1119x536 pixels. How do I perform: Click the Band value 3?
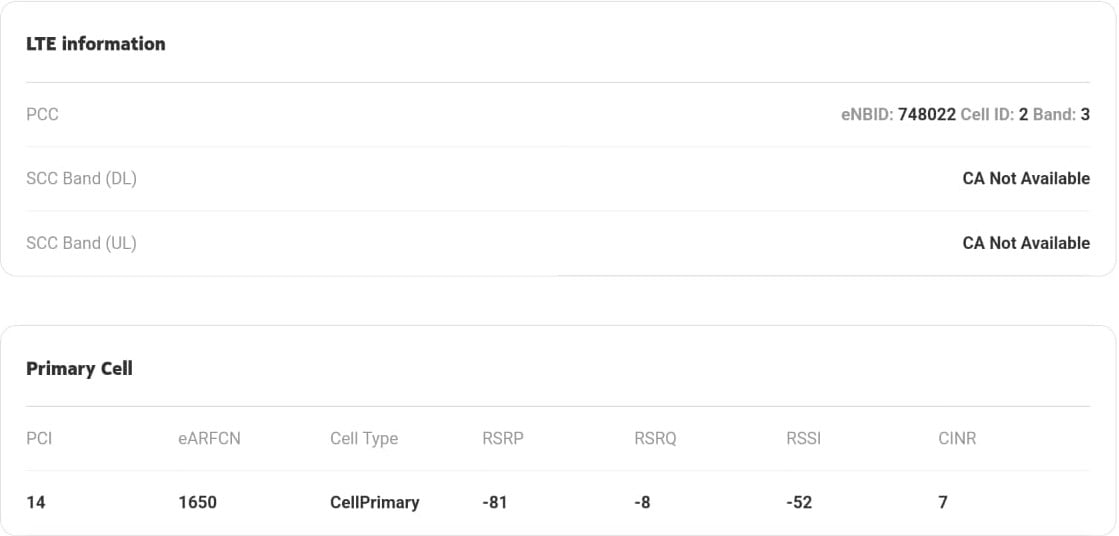point(1085,114)
